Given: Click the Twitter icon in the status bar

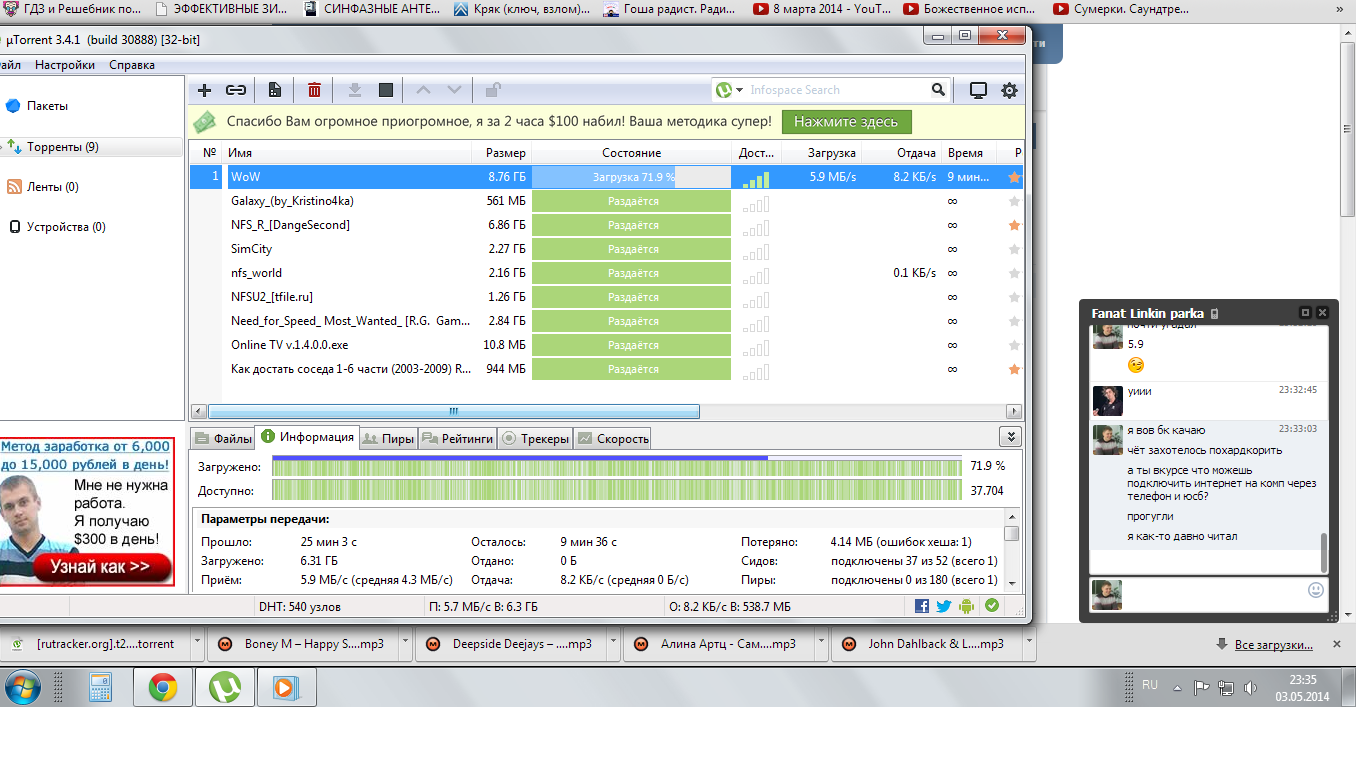Looking at the screenshot, I should tap(943, 606).
